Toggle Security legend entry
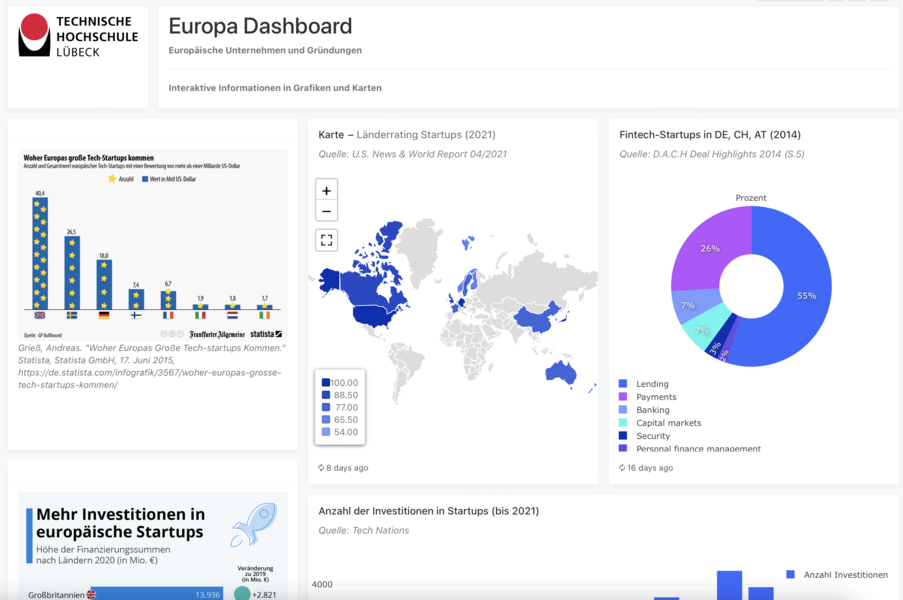The image size is (903, 600). click(644, 436)
